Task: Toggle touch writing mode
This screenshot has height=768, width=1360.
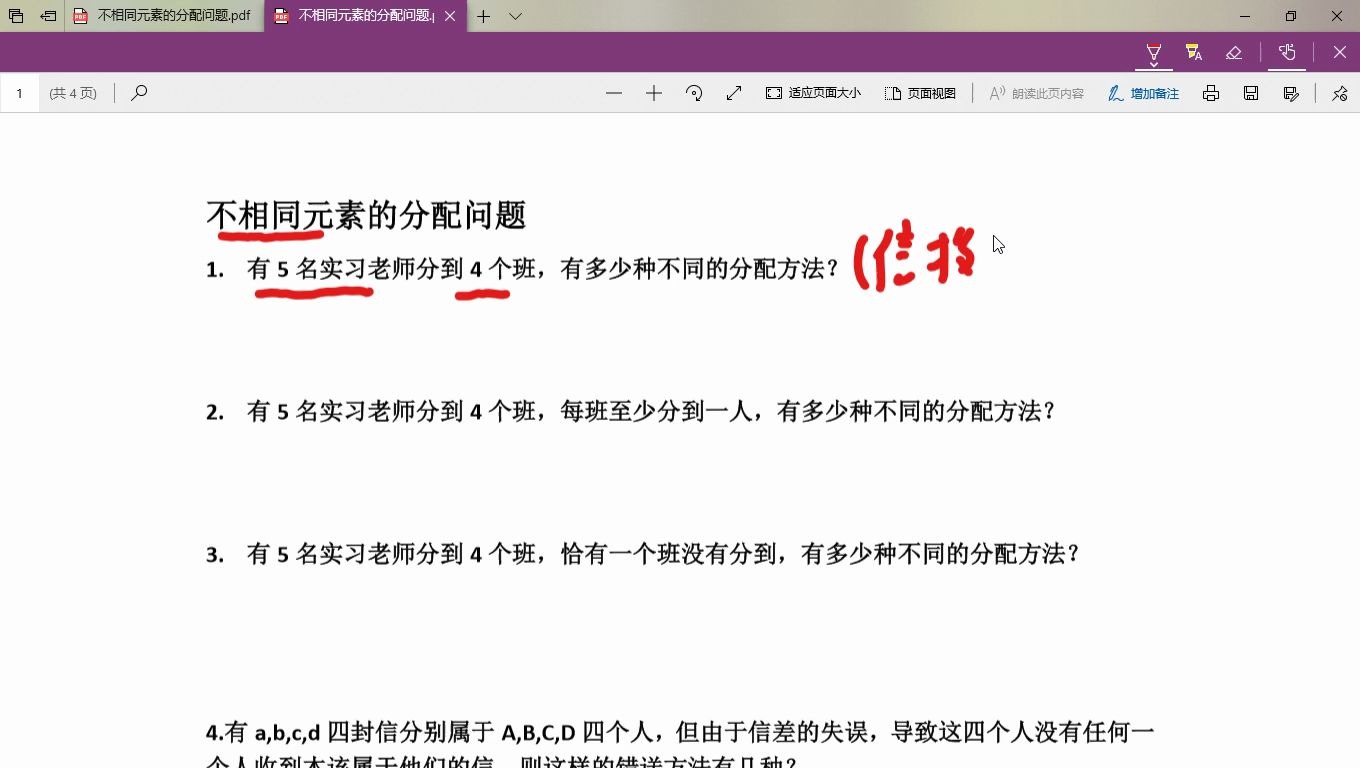Action: click(1287, 52)
